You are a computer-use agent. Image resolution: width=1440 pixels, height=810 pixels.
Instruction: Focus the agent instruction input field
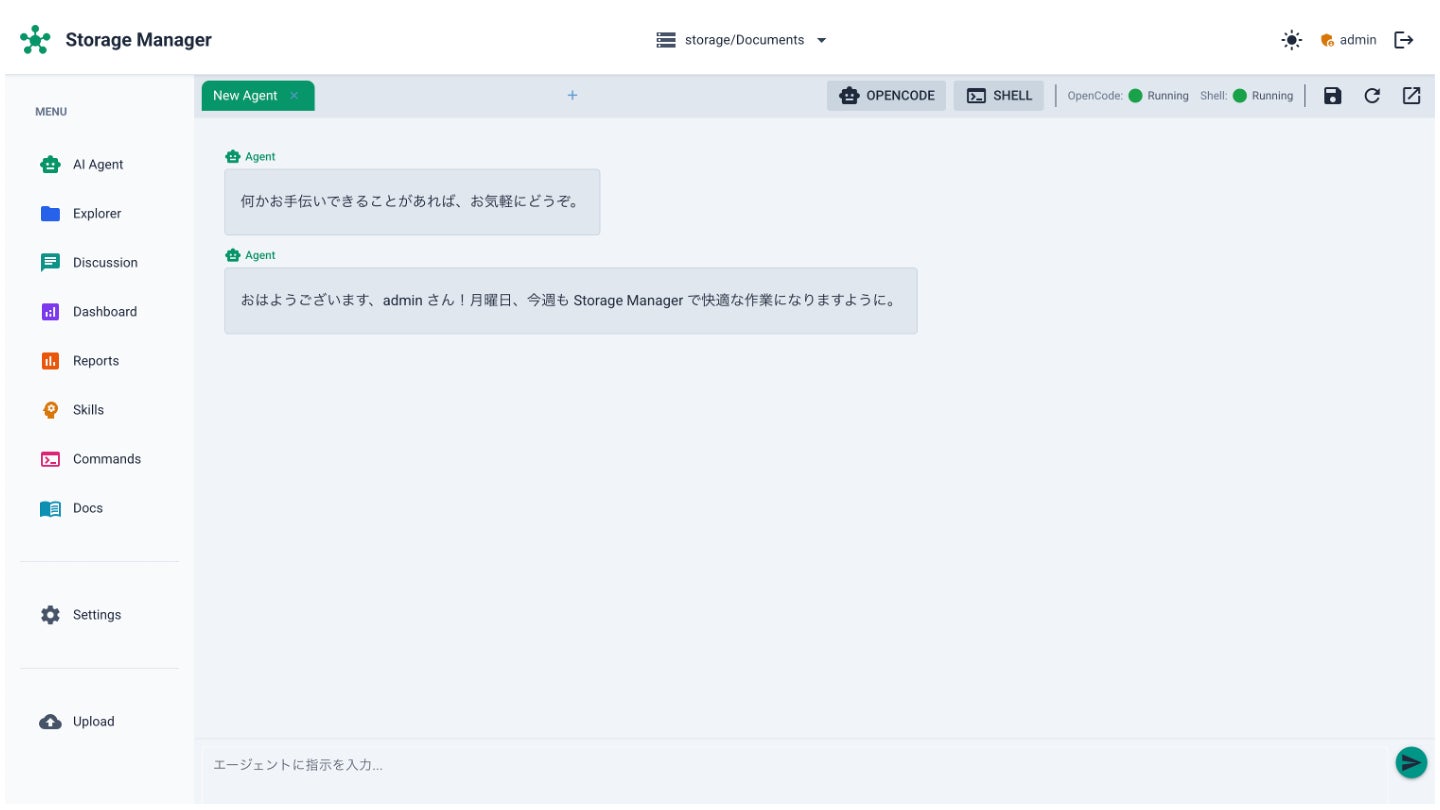790,765
